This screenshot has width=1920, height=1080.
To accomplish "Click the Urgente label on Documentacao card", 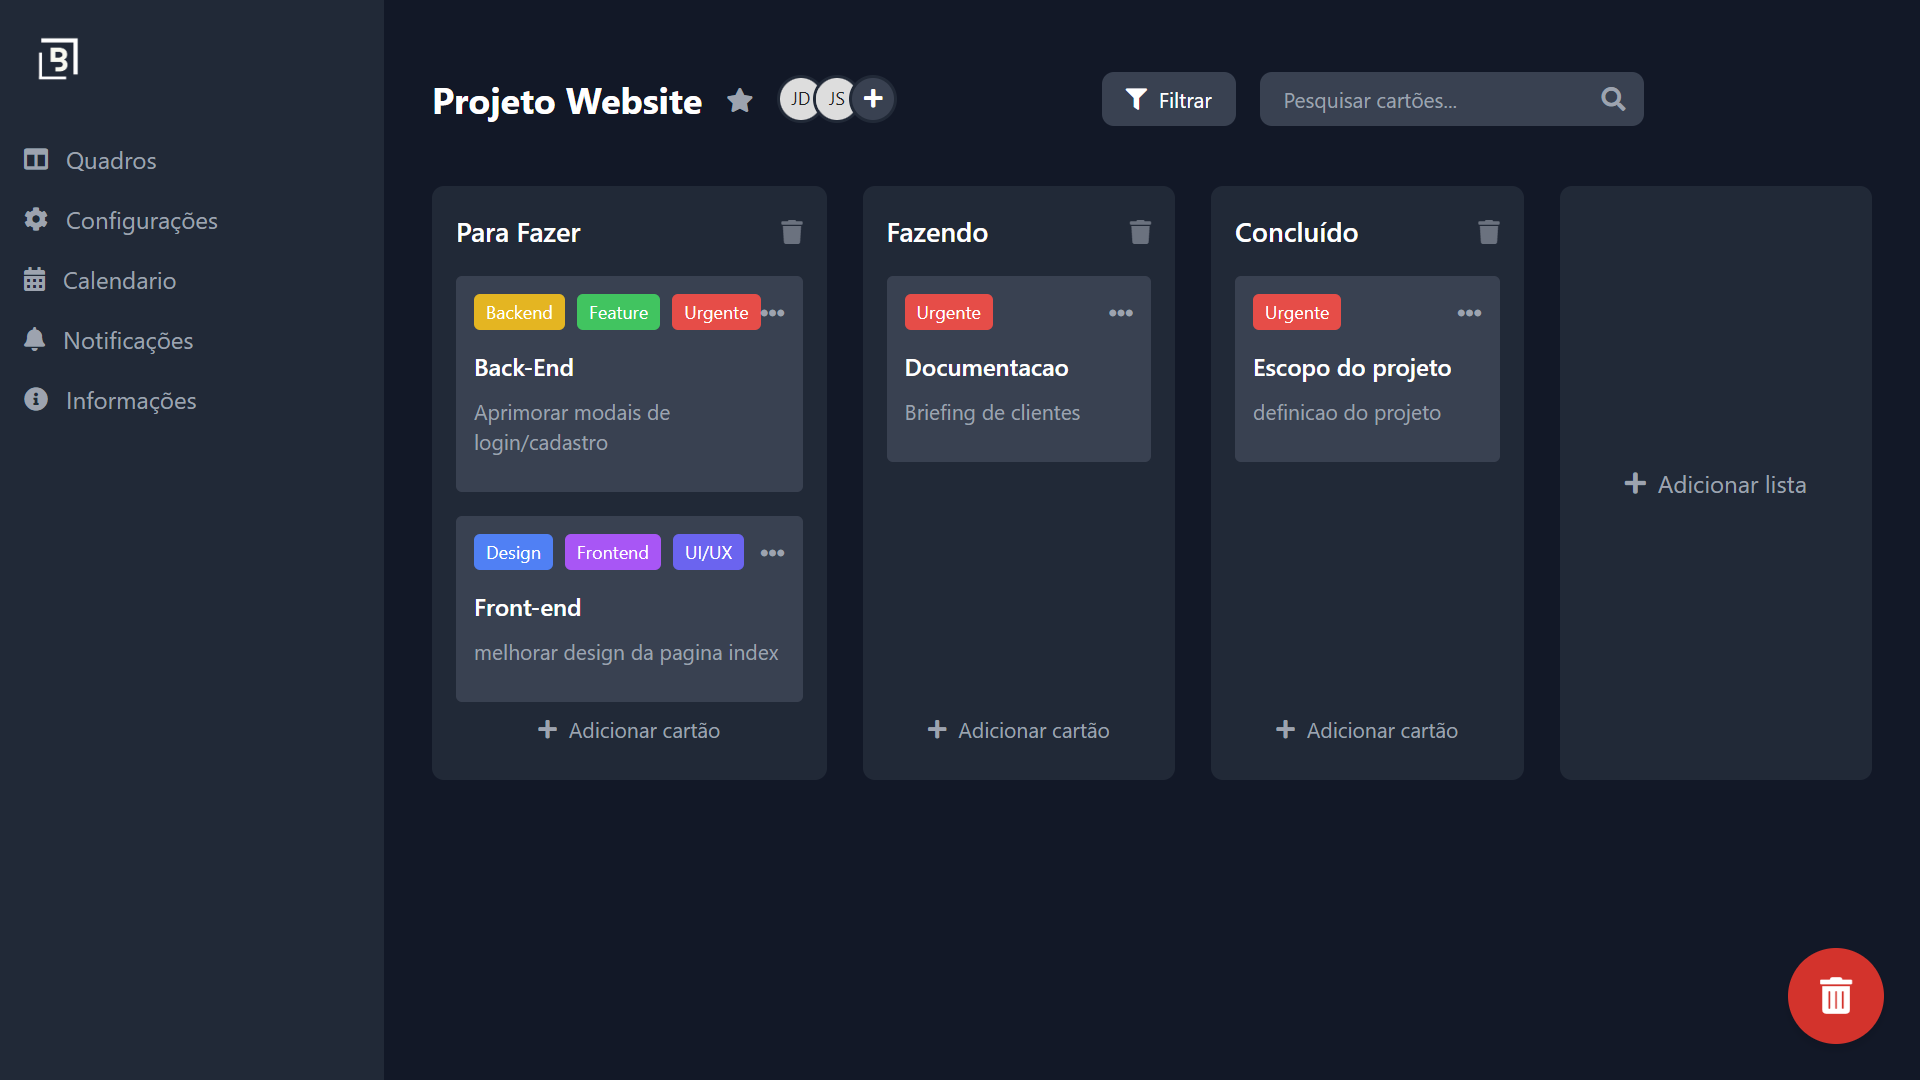I will coord(948,312).
